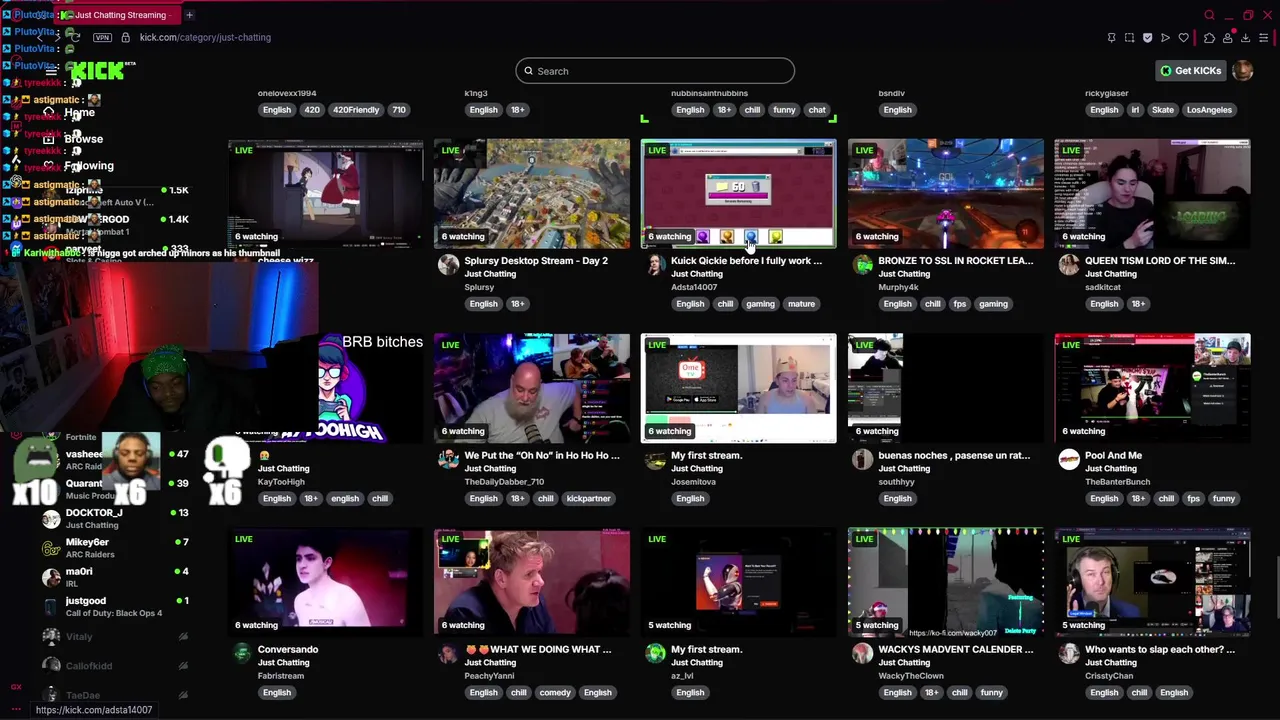1280x720 pixels.
Task: Open Following in the Kick sidebar
Action: (x=88, y=166)
